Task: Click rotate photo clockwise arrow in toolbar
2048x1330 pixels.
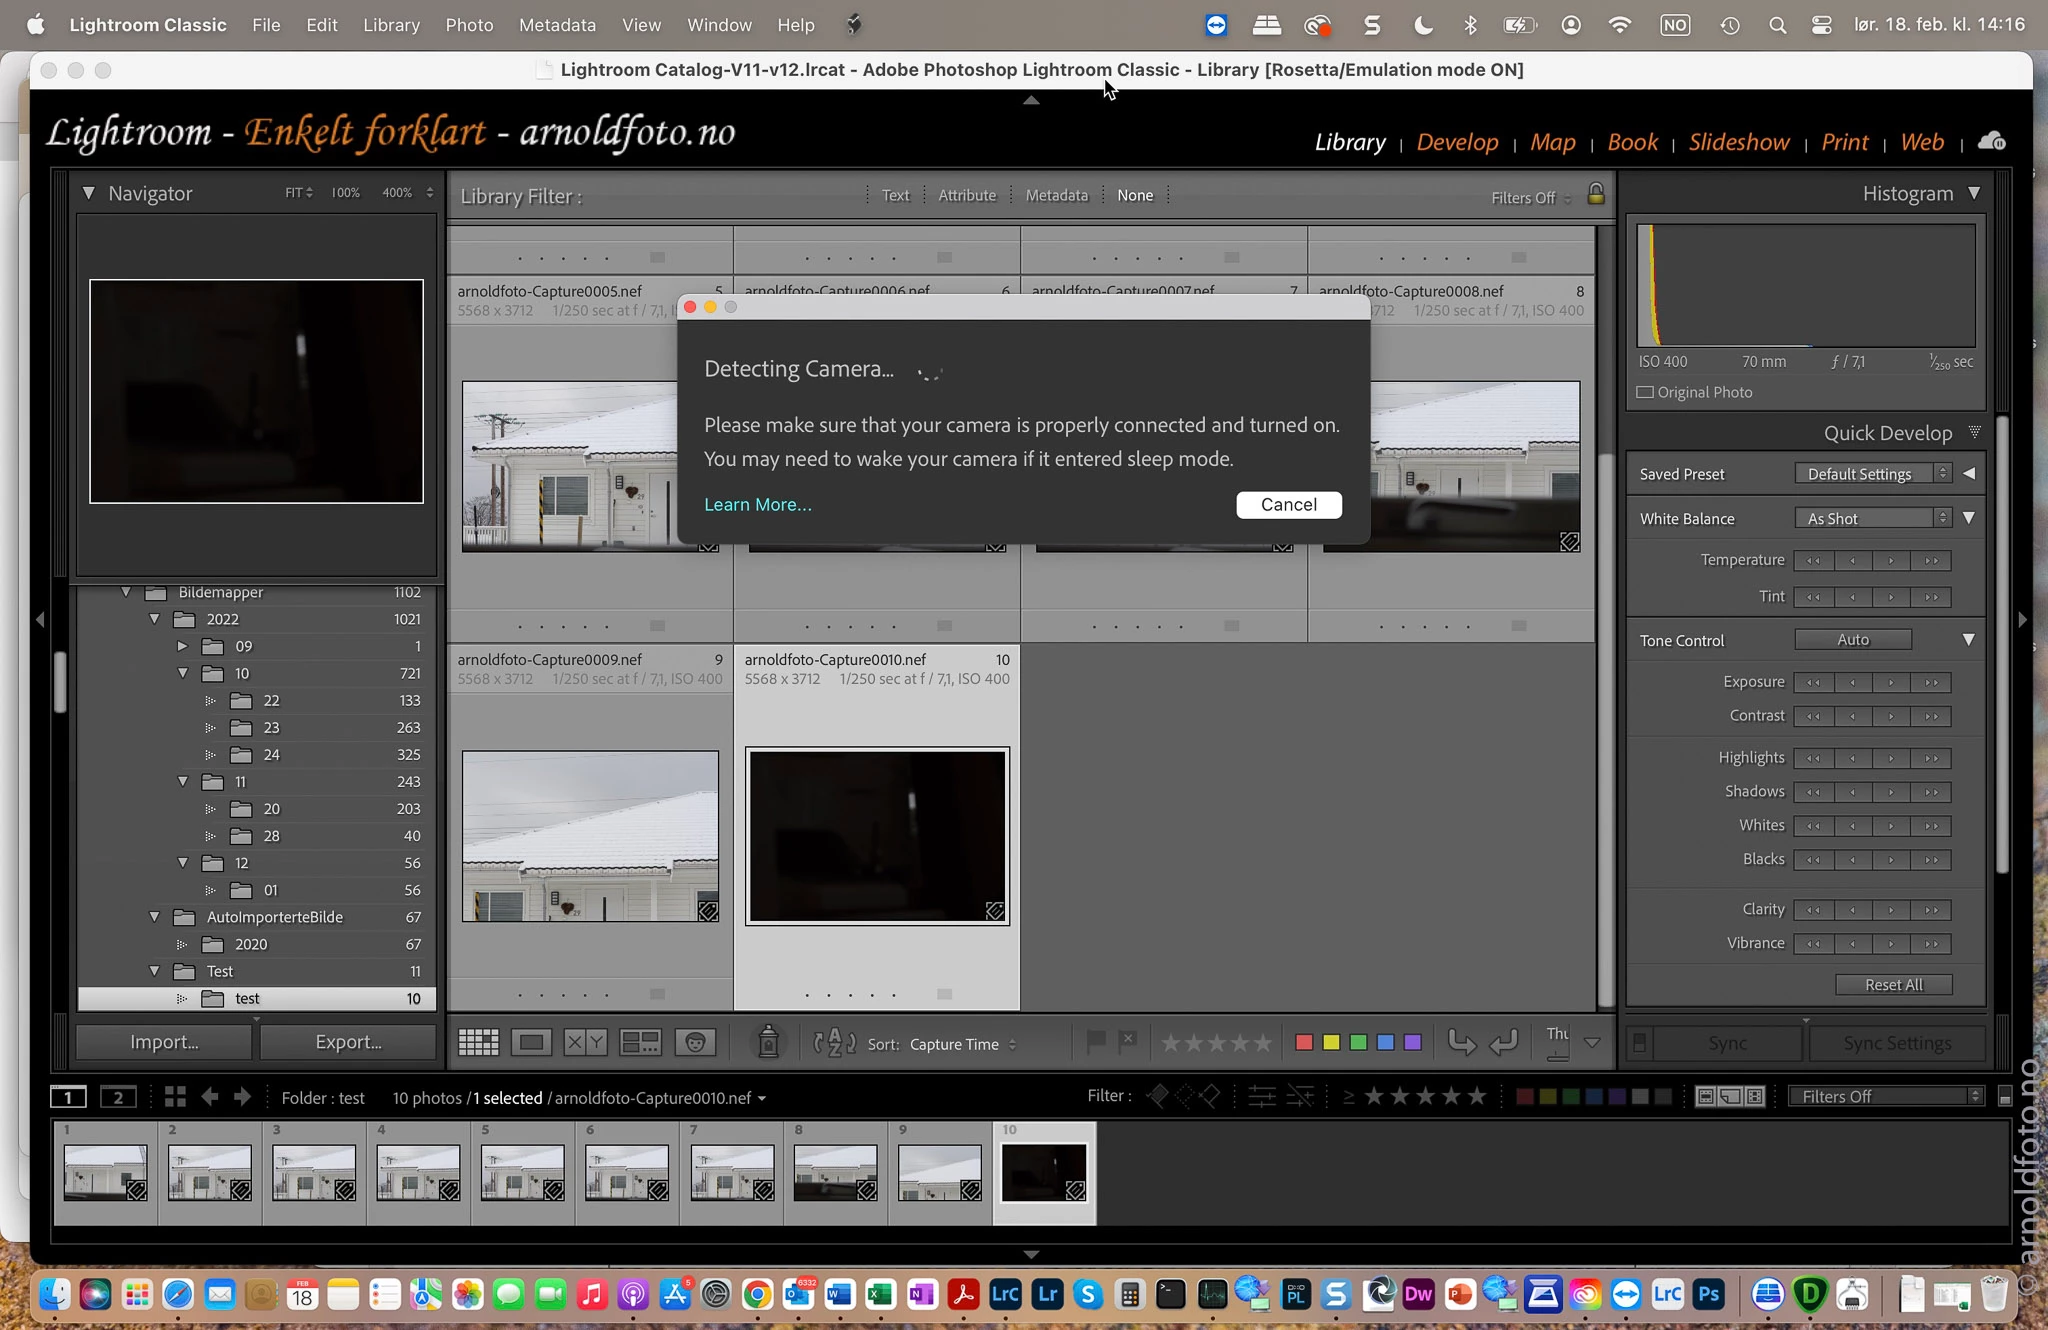Action: pos(1503,1043)
